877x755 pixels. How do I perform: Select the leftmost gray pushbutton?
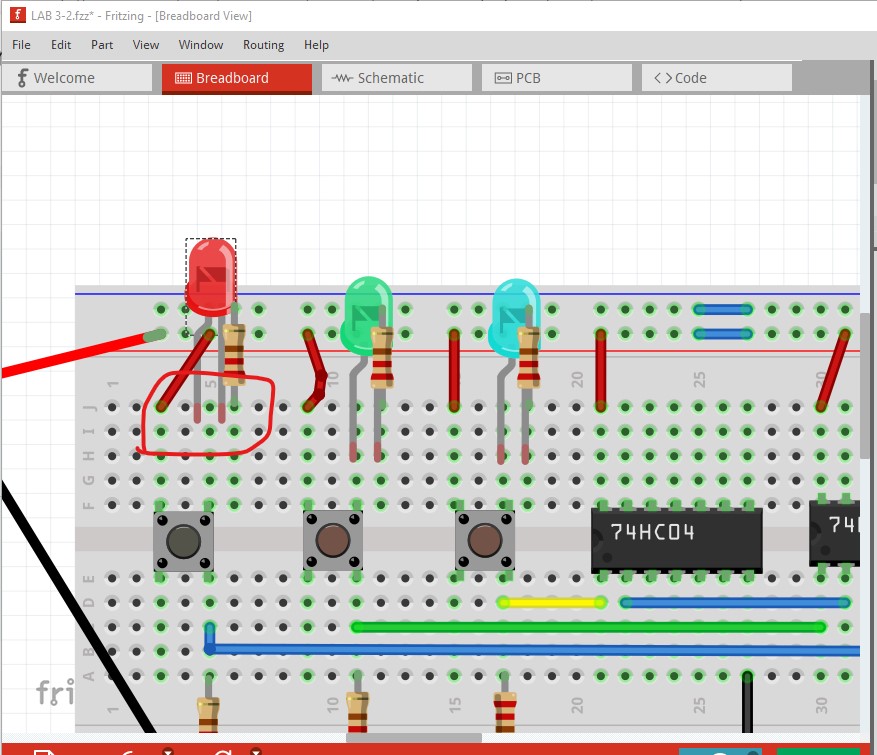click(183, 541)
